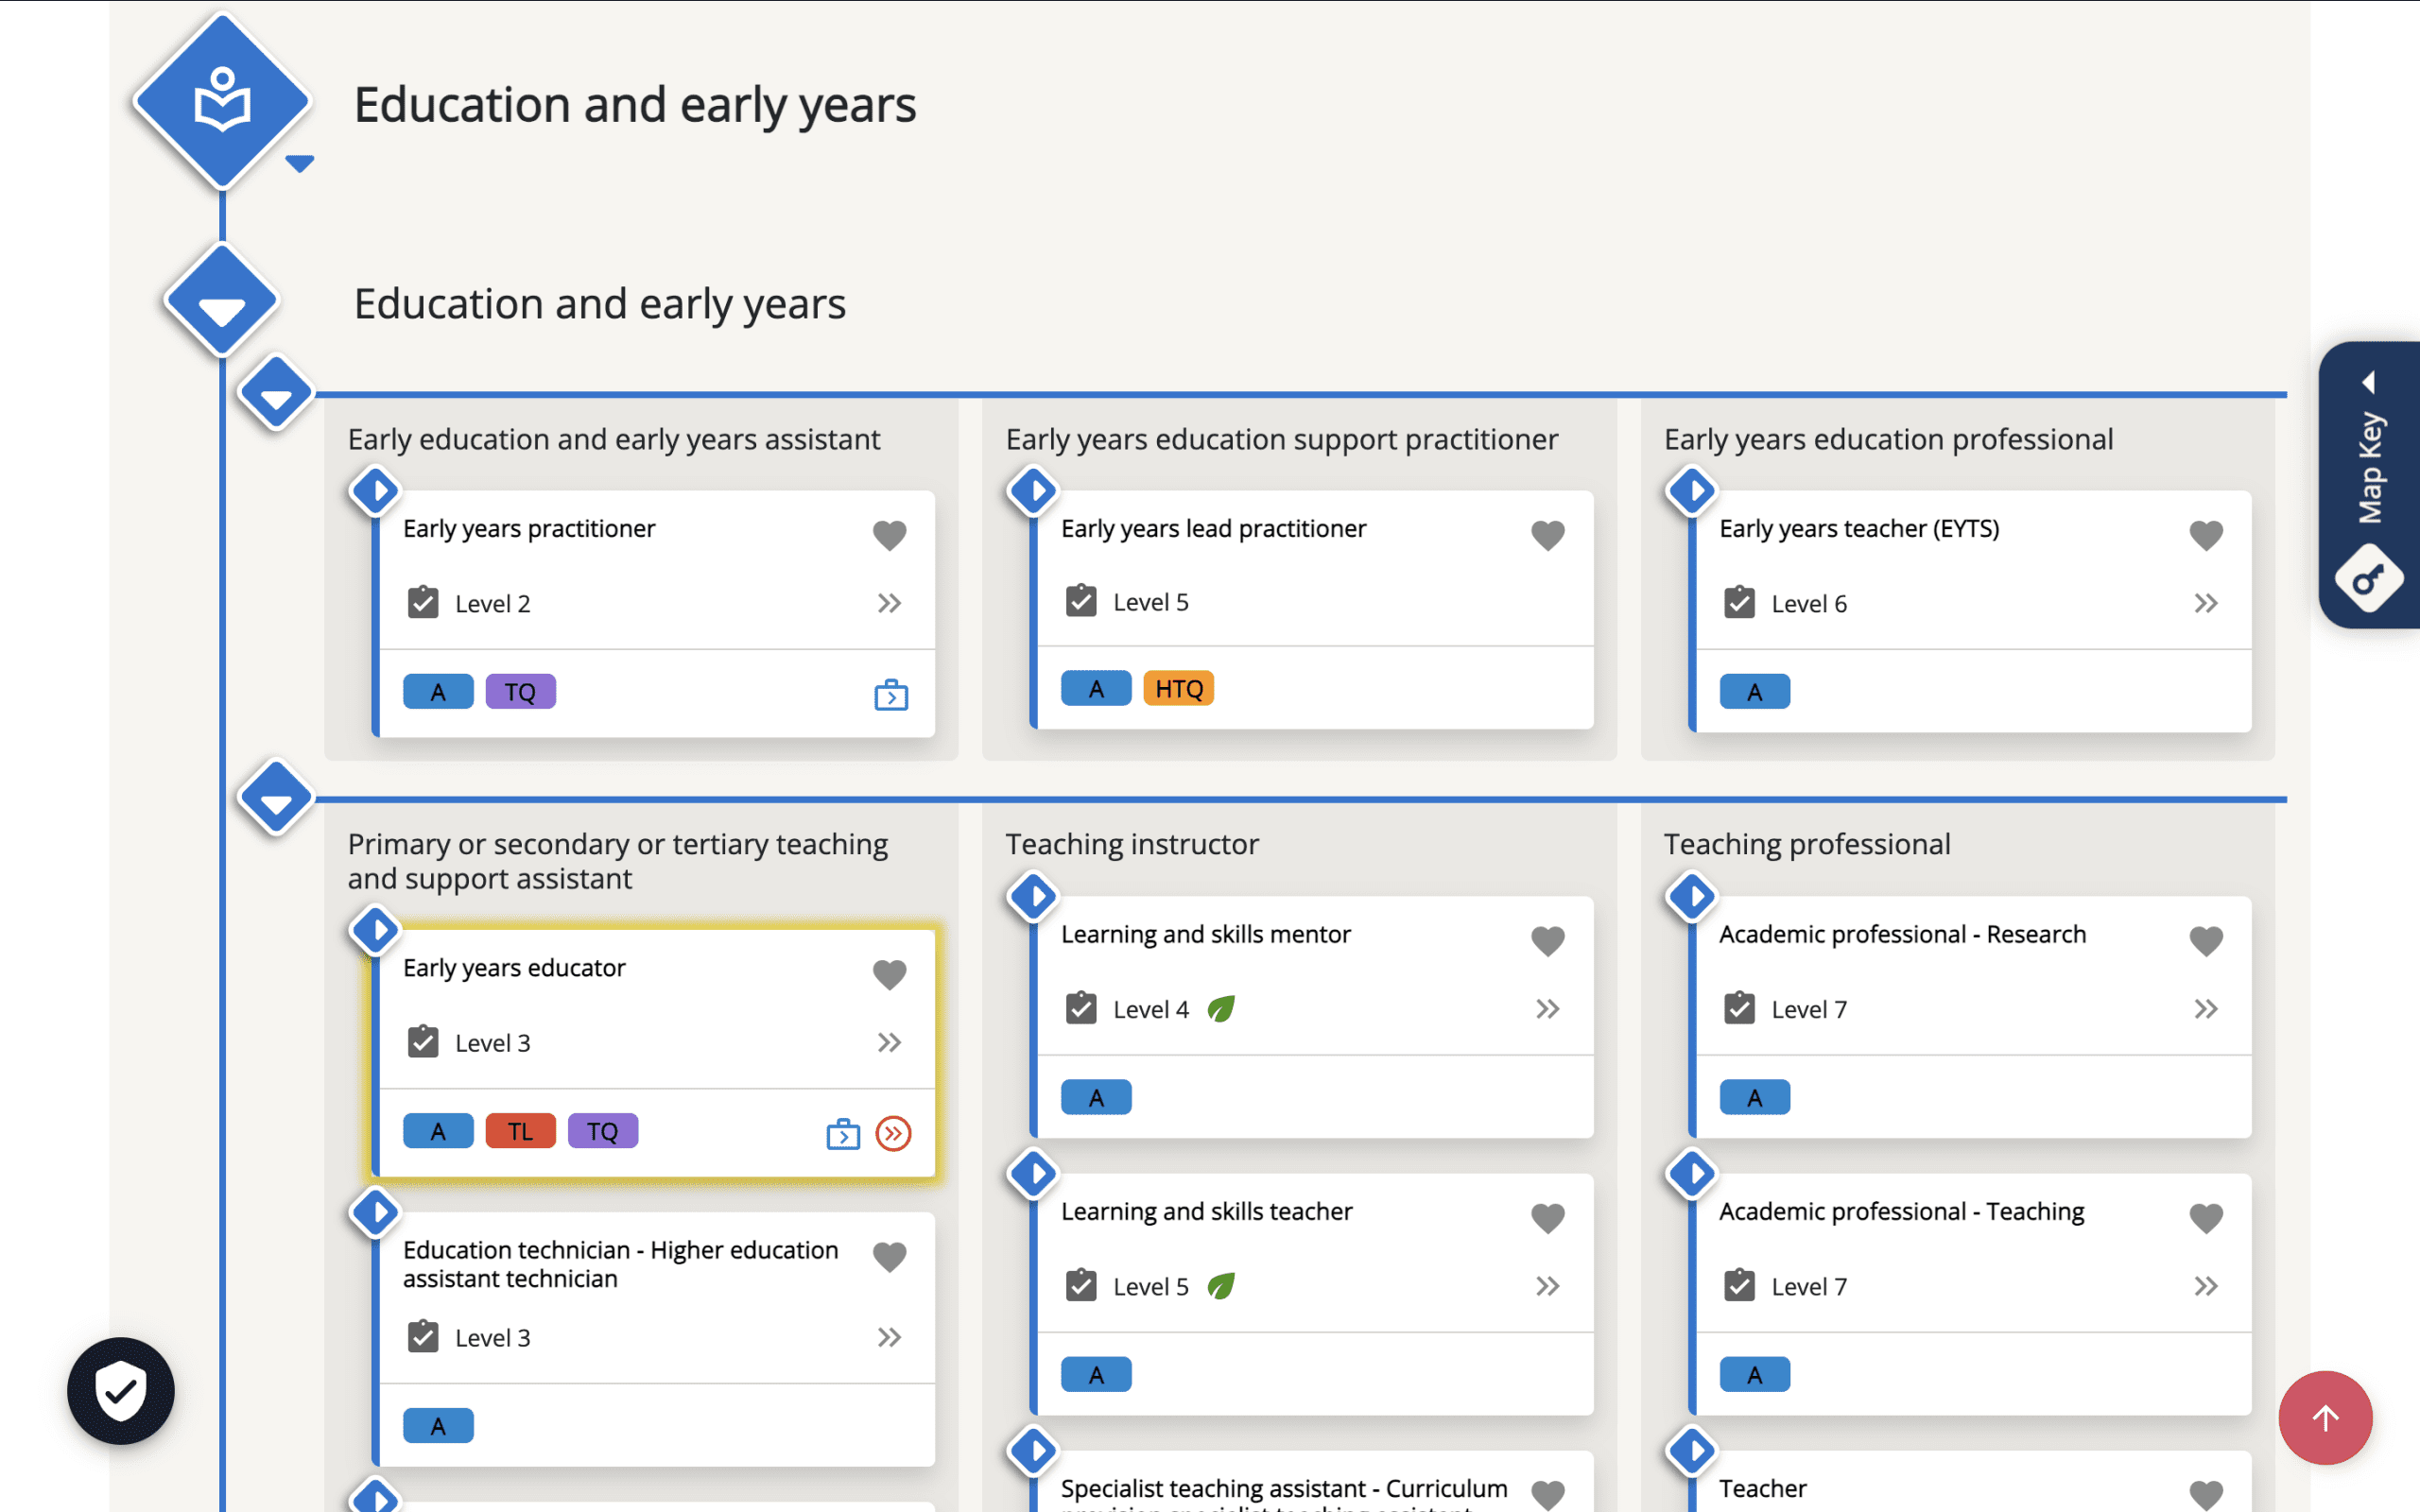Expand the Early years teacher (EYTS) card diamond
This screenshot has height=1512, width=2420.
point(1692,491)
